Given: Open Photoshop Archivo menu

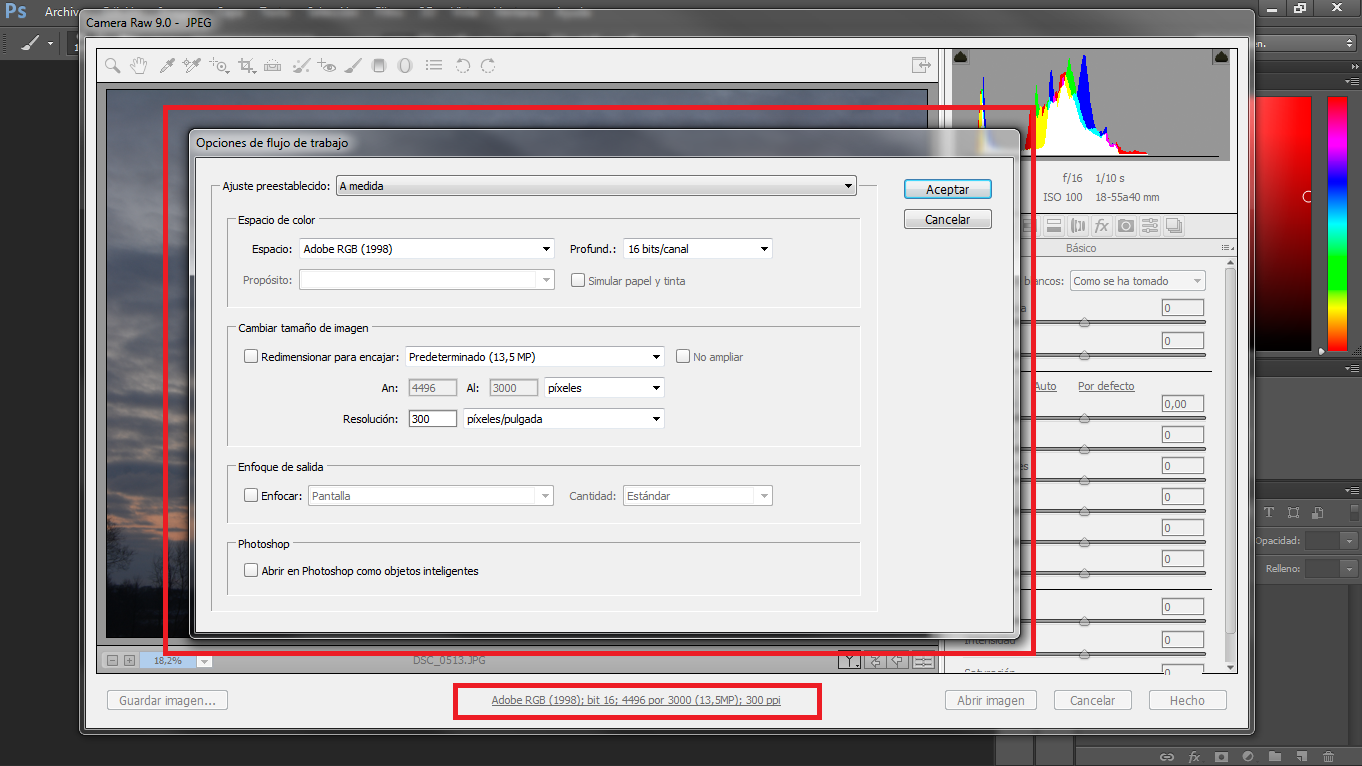Looking at the screenshot, I should coord(63,13).
